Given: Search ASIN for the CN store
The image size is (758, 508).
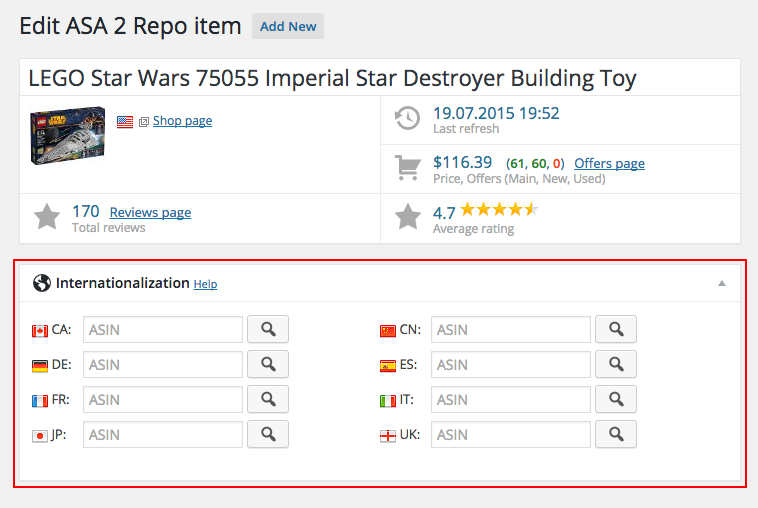Looking at the screenshot, I should [x=615, y=330].
